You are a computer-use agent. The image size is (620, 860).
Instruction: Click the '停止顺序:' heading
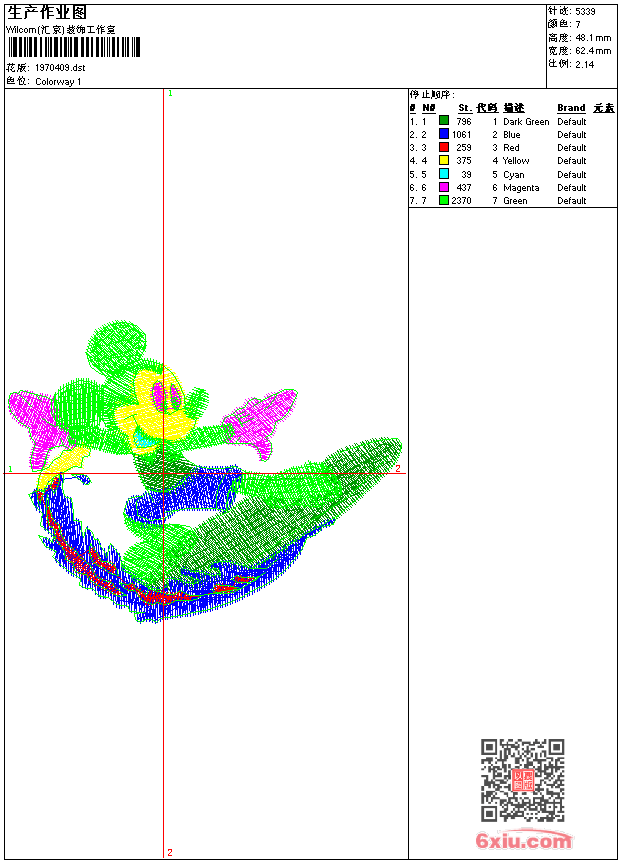[x=432, y=95]
